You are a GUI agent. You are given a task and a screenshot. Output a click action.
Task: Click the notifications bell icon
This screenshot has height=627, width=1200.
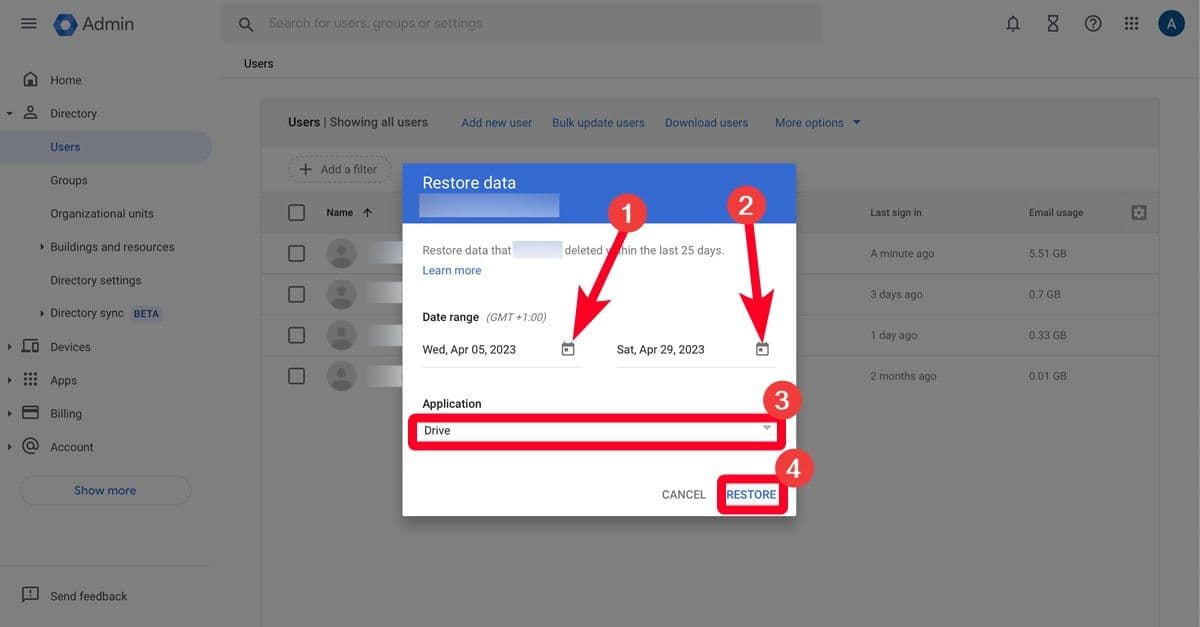point(1013,23)
